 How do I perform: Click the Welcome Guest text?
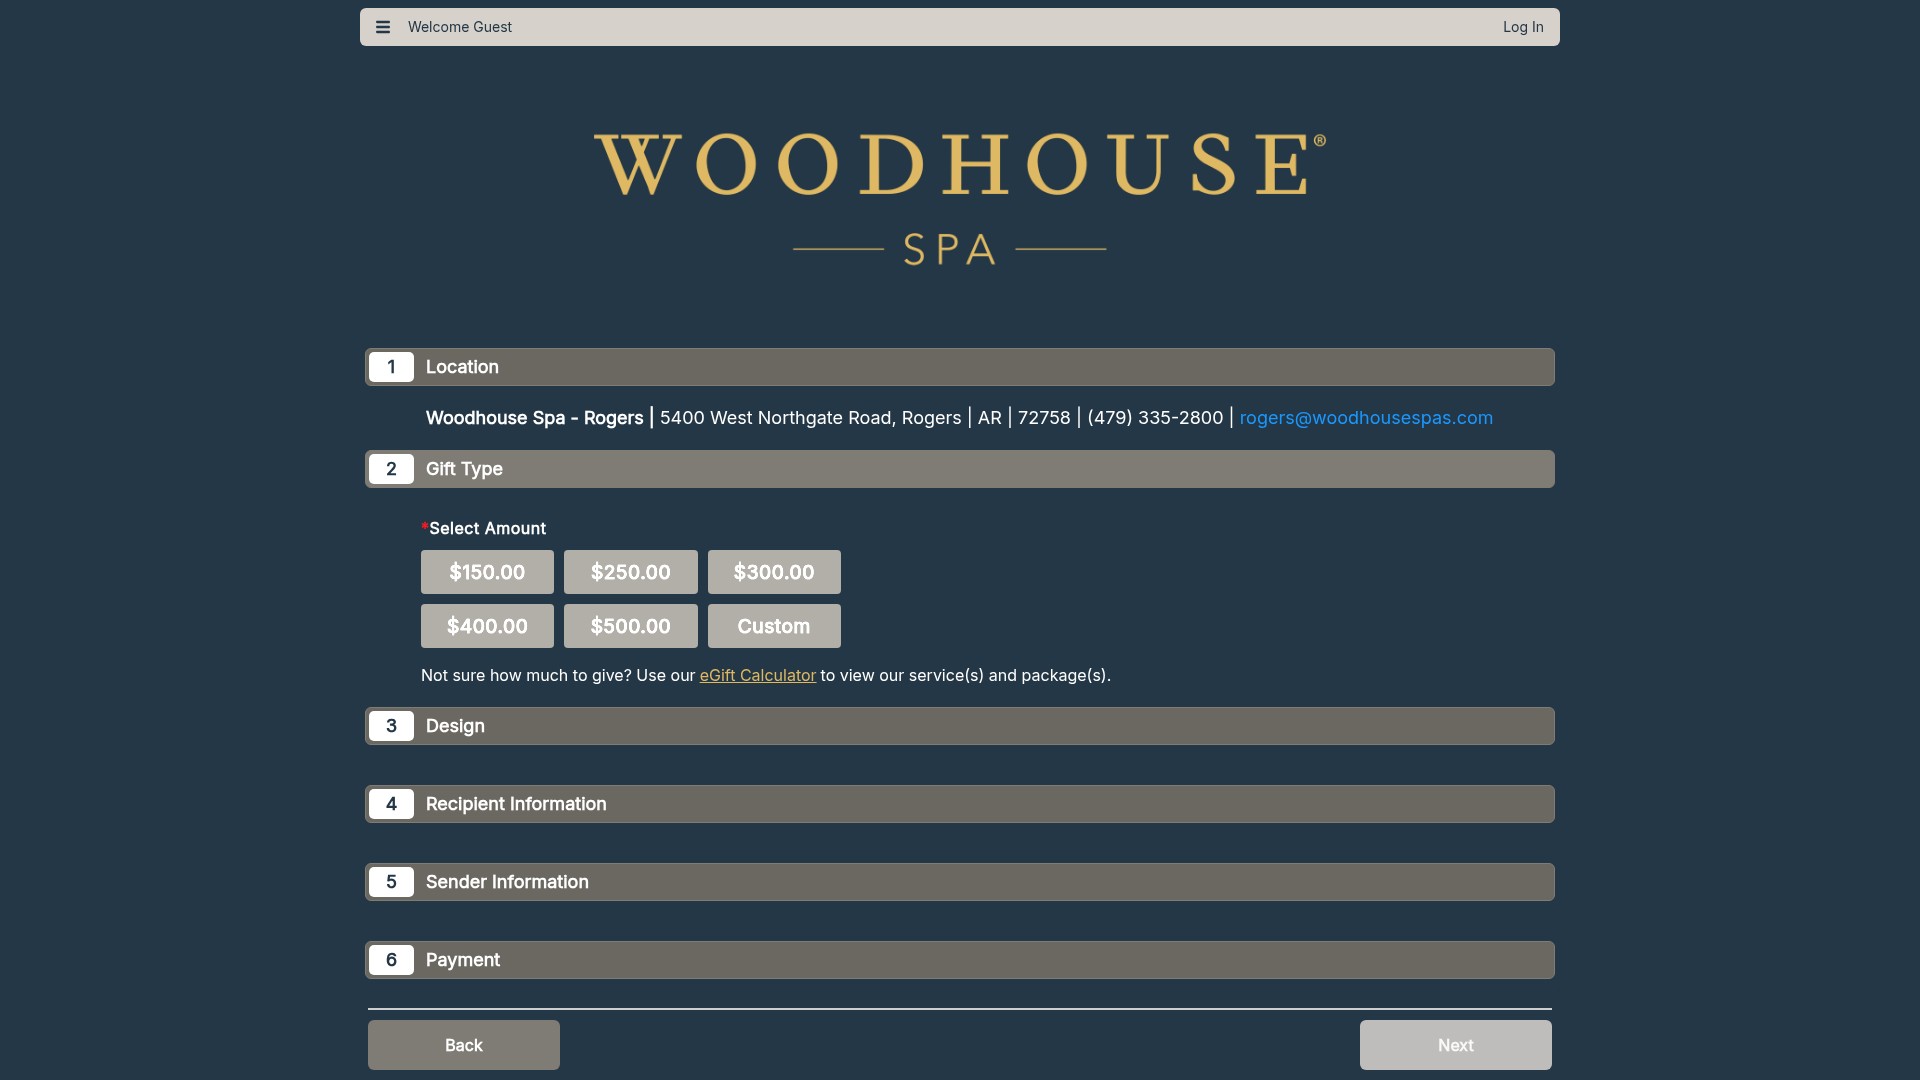[460, 27]
